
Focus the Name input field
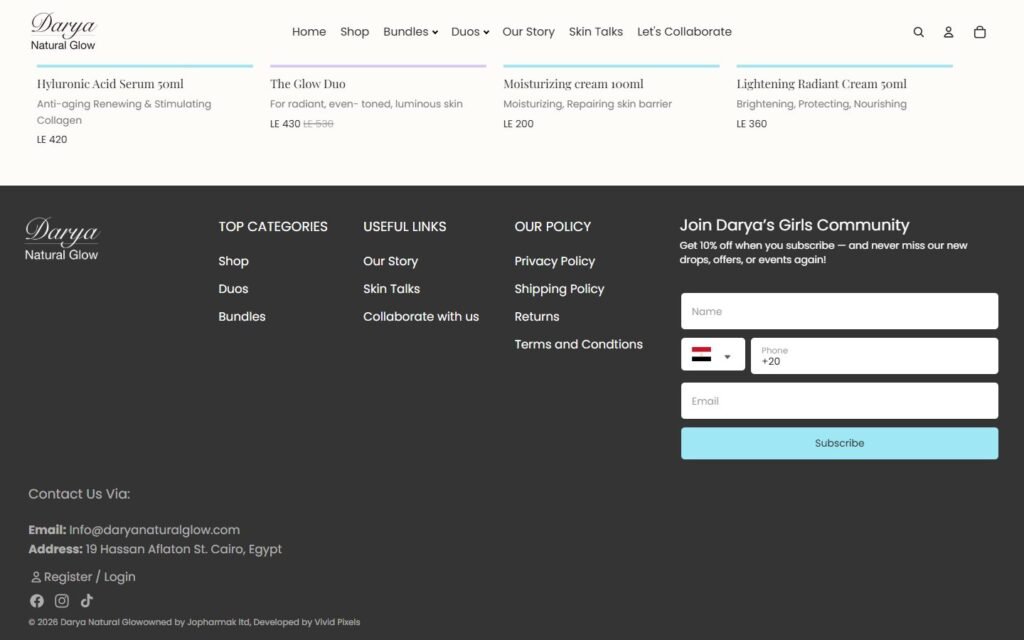tap(839, 312)
